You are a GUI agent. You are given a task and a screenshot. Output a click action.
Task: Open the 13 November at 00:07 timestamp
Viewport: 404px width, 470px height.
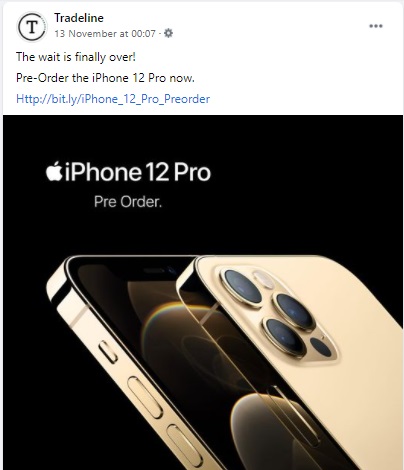pos(105,33)
